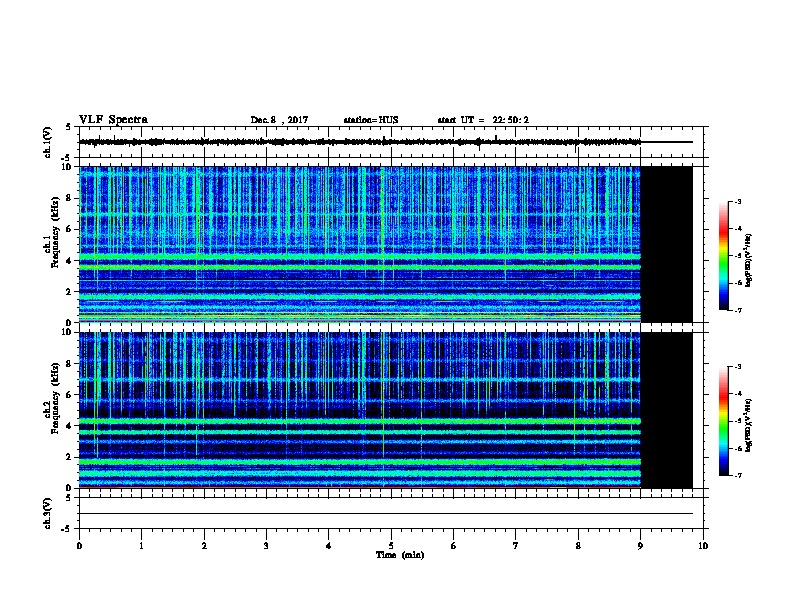Click time axis tick label "7"
The width and height of the screenshot is (792, 612).
click(516, 546)
